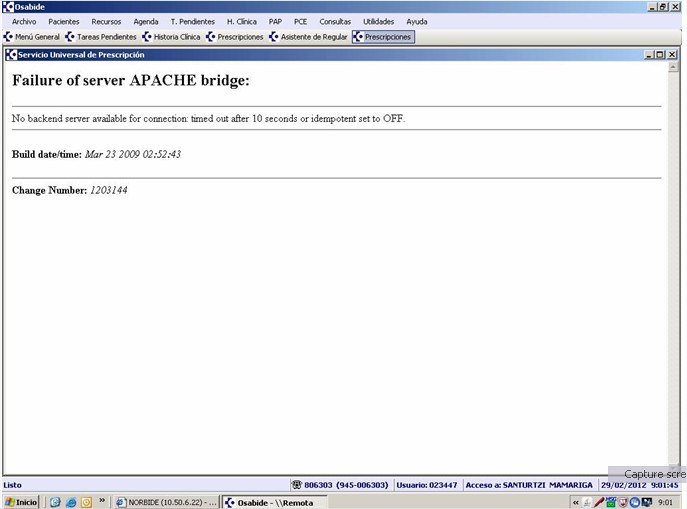
Task: Open Menú General from the toolbar
Action: coord(32,37)
